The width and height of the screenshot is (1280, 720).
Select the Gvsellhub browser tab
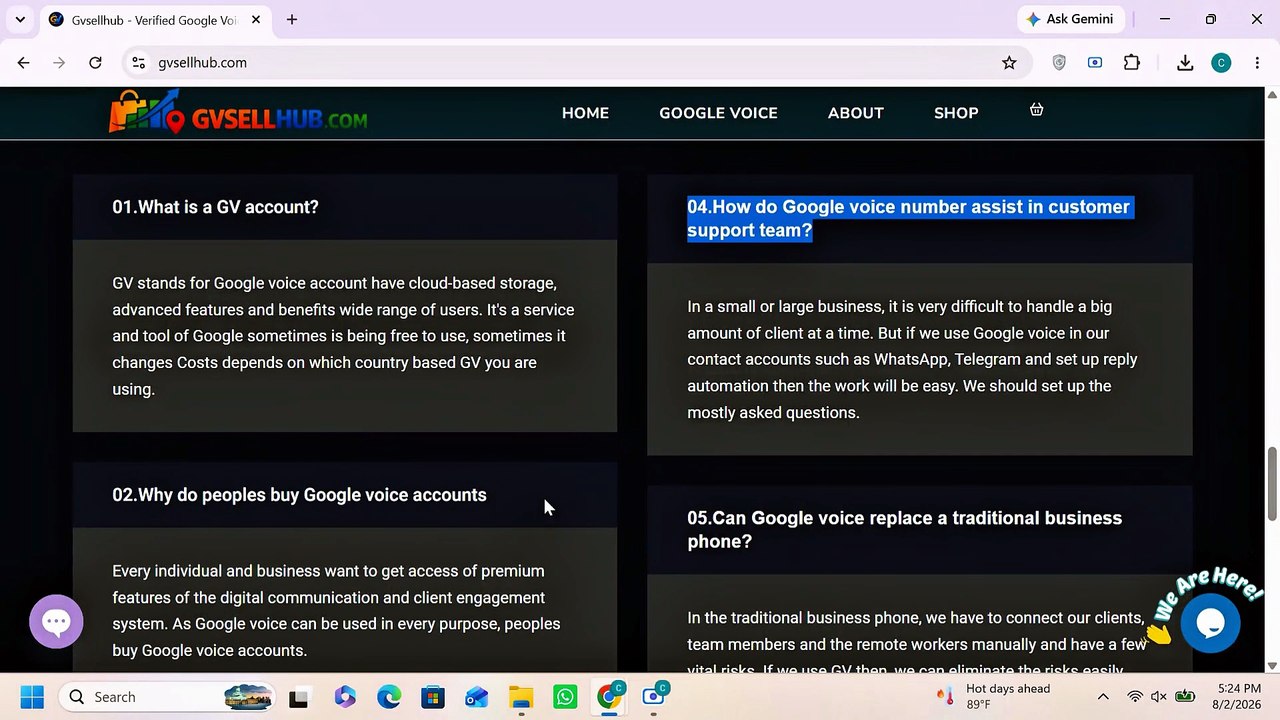point(155,19)
